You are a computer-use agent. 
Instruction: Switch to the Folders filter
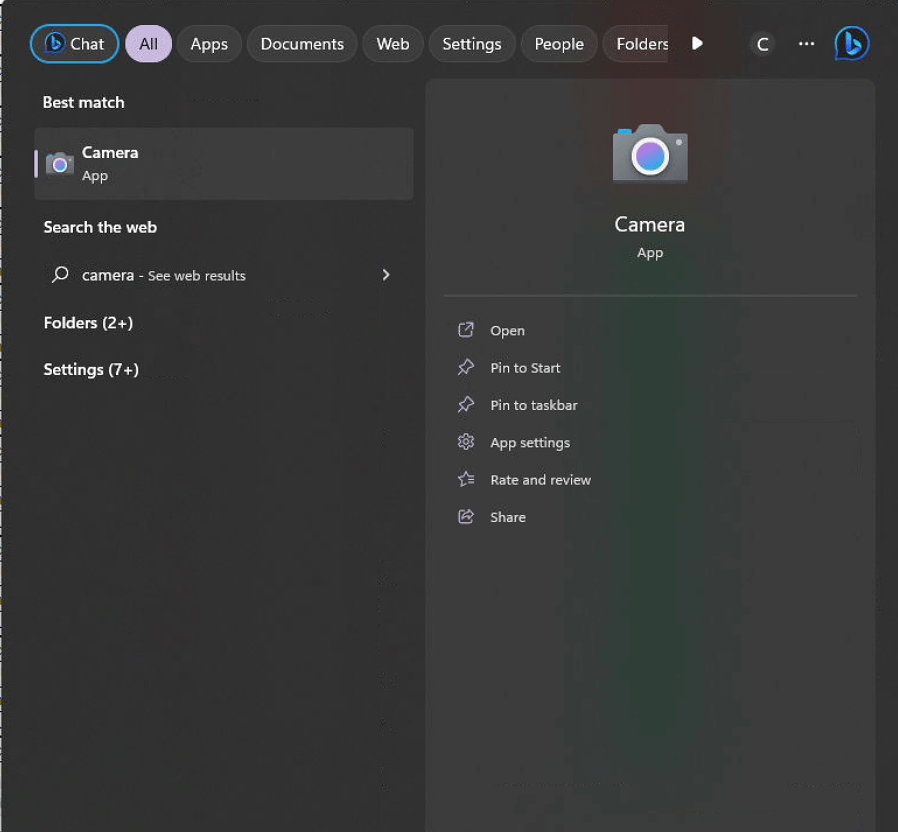coord(636,44)
